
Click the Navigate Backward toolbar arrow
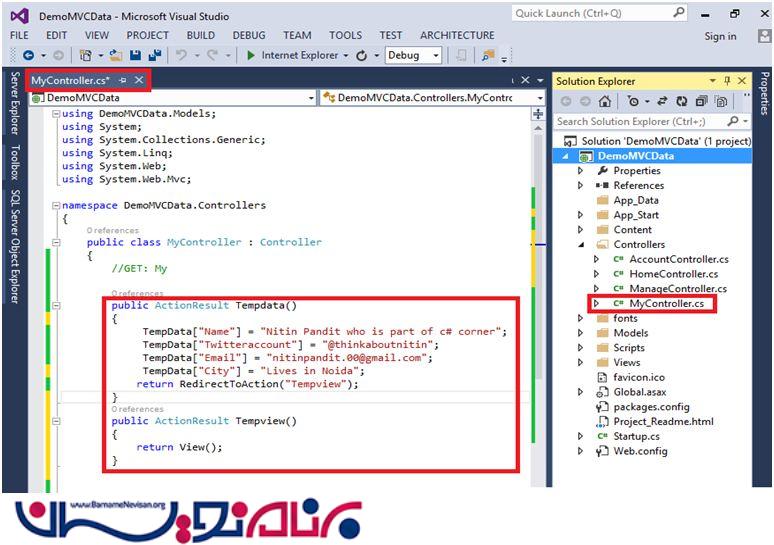tap(28, 56)
